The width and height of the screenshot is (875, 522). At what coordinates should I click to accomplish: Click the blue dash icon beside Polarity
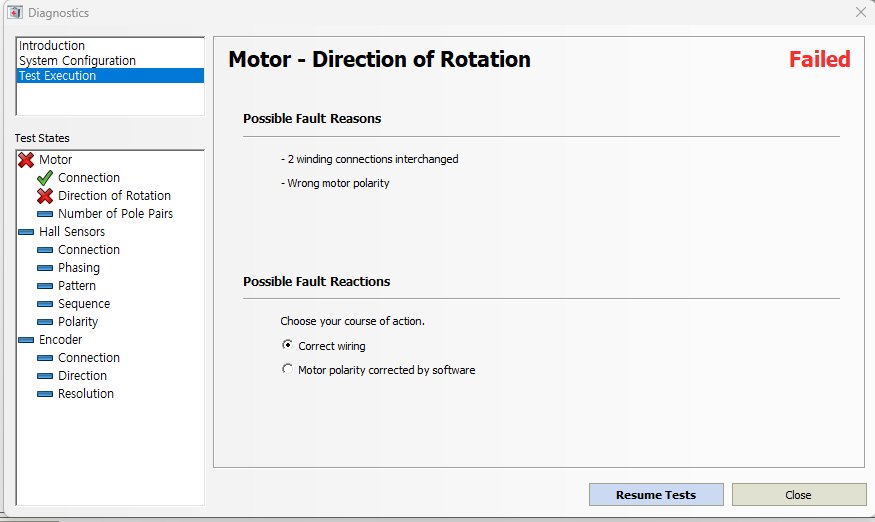point(45,322)
